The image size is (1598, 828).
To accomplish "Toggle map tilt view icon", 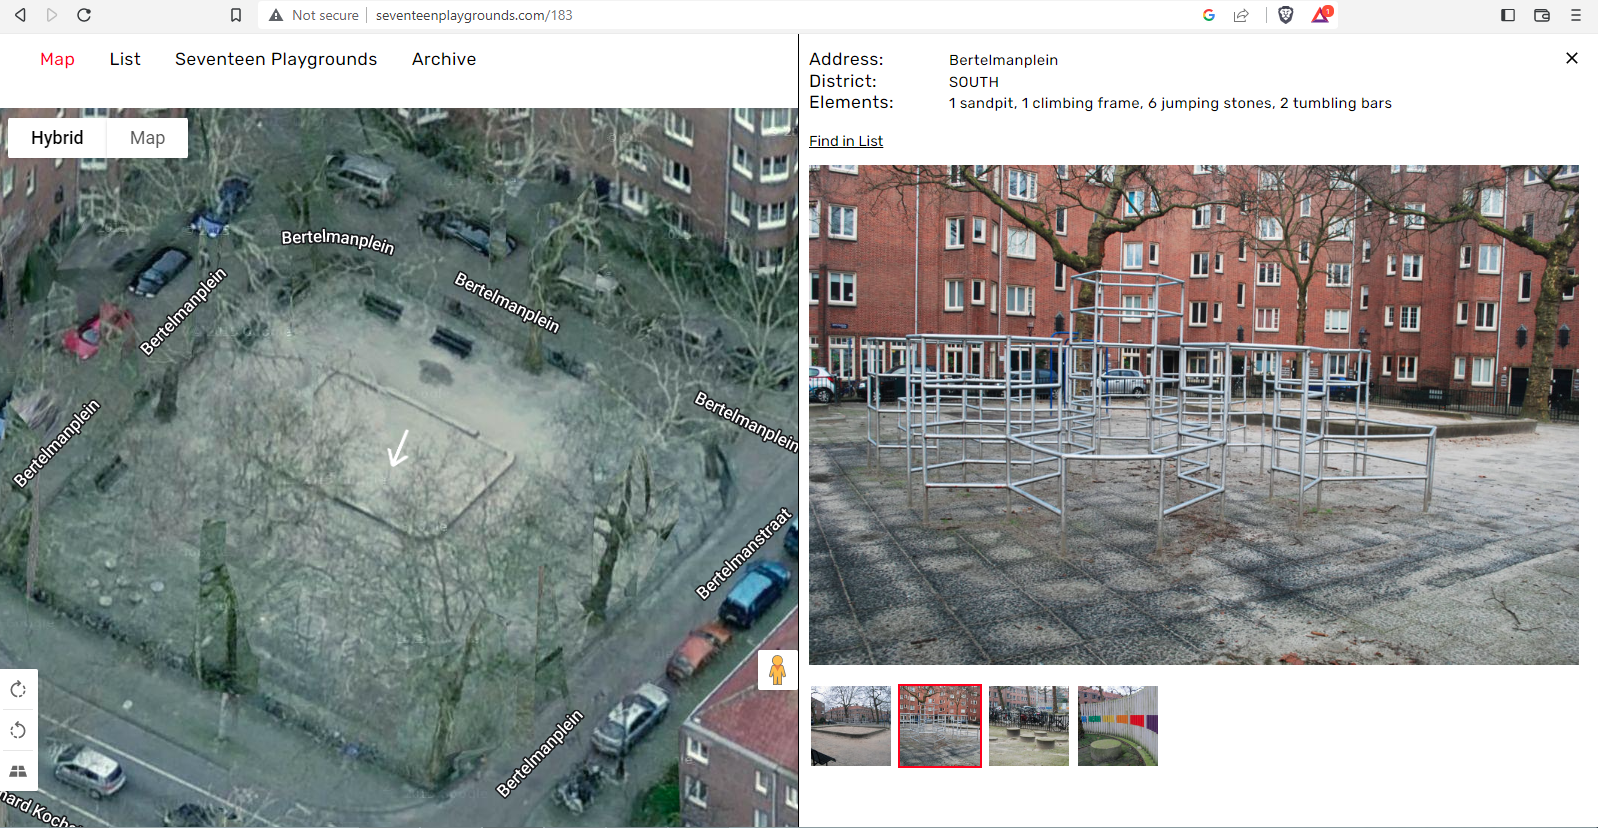I will (x=18, y=771).
